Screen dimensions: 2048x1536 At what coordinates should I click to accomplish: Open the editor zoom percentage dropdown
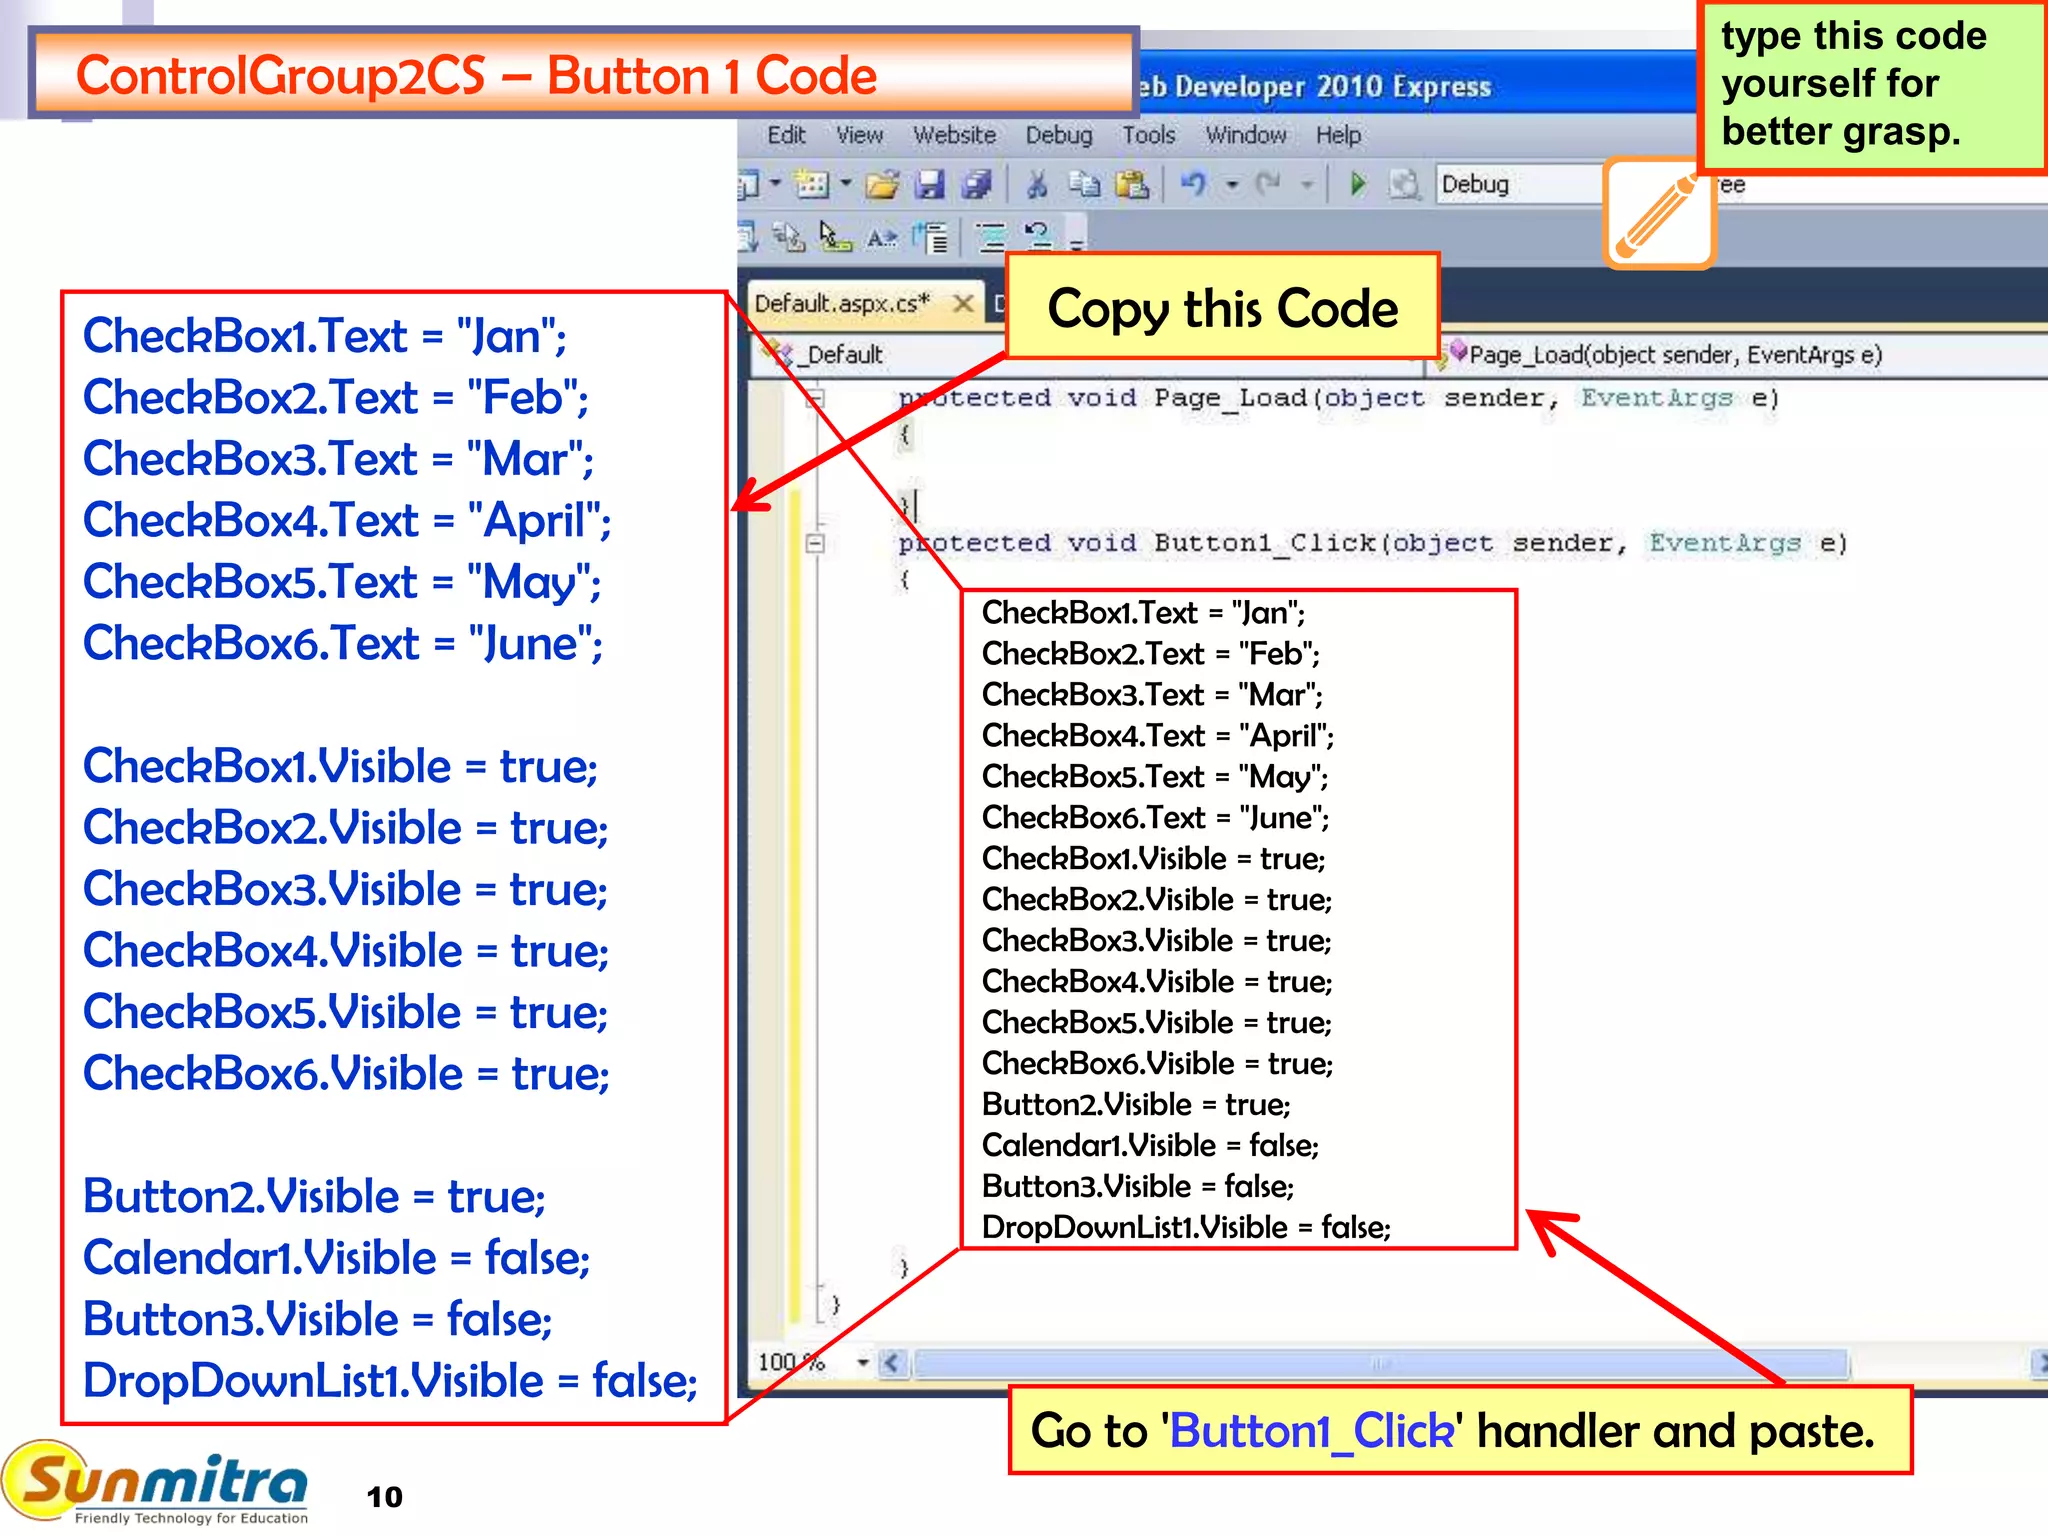click(862, 1362)
